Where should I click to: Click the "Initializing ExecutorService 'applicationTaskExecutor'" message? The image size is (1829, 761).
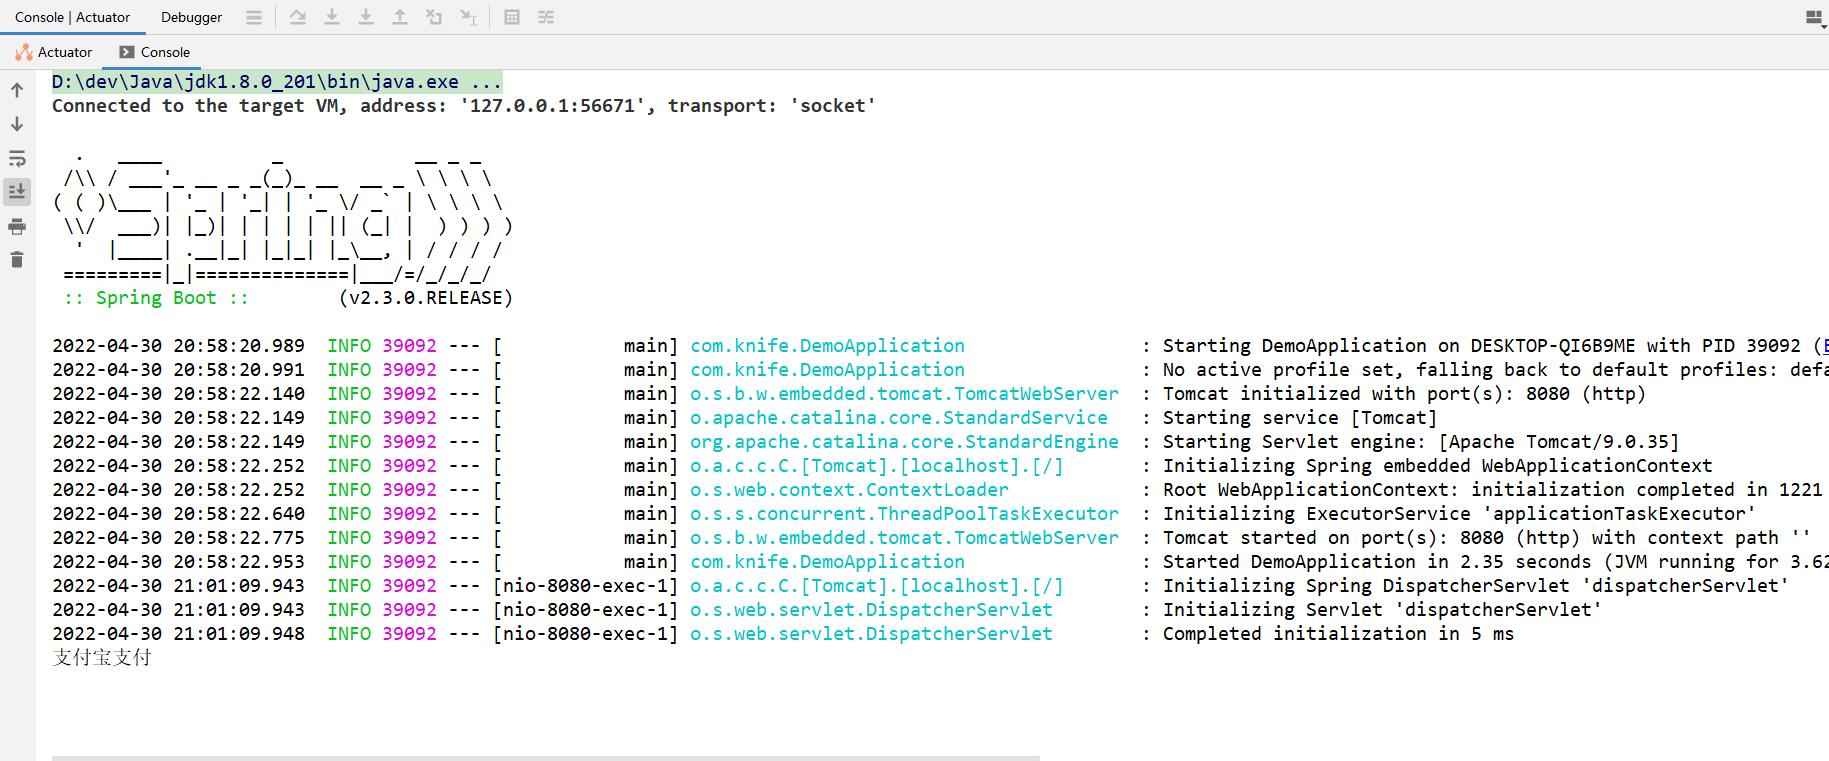1459,514
